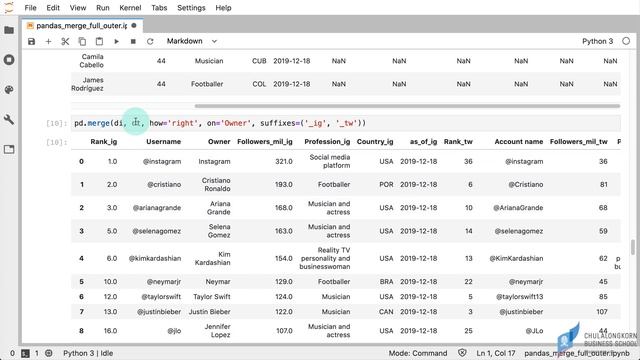Click the Followers_mil_ig column header

tap(264, 142)
